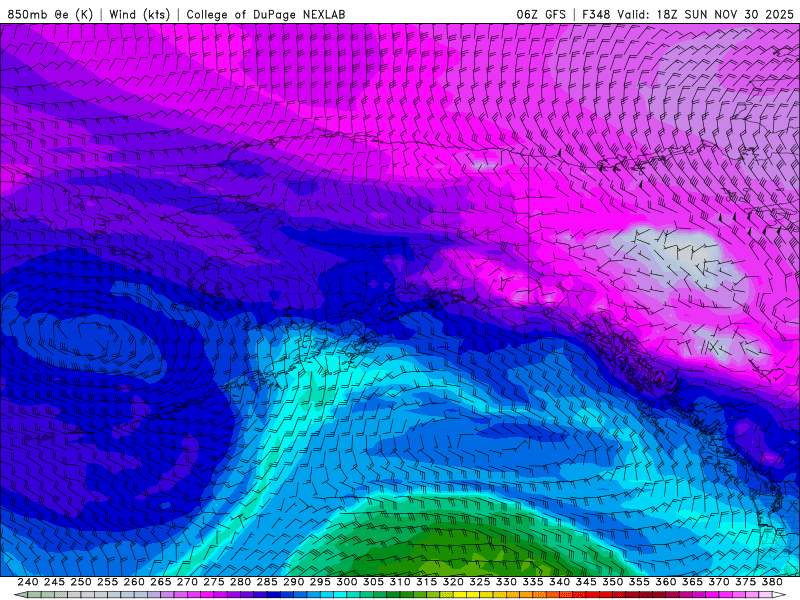The width and height of the screenshot is (800, 600).
Task: Click the 365 legend number
Action: (692, 582)
